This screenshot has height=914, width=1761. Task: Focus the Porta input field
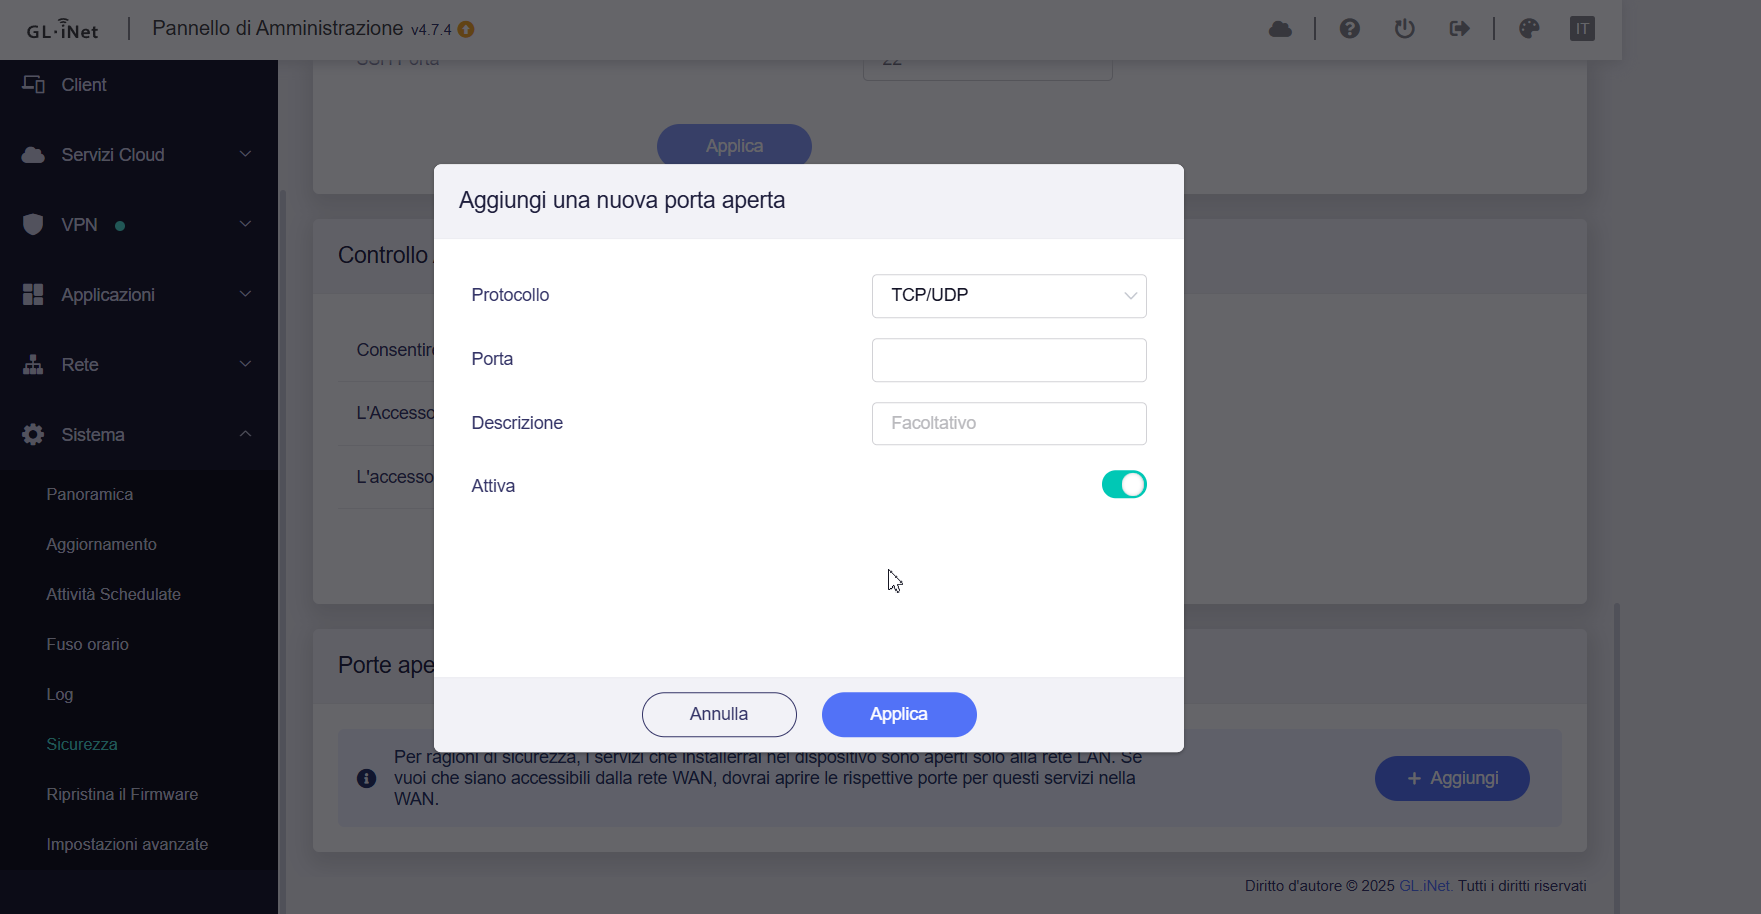click(1009, 360)
